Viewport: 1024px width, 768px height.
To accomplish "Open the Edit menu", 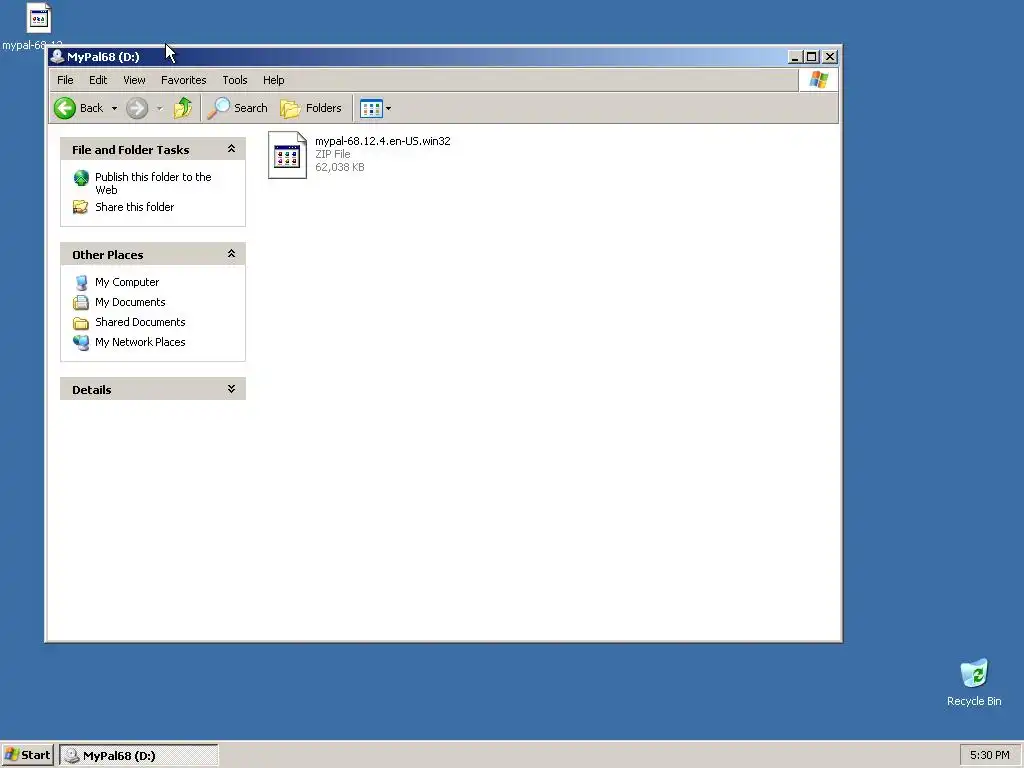I will pyautogui.click(x=98, y=80).
